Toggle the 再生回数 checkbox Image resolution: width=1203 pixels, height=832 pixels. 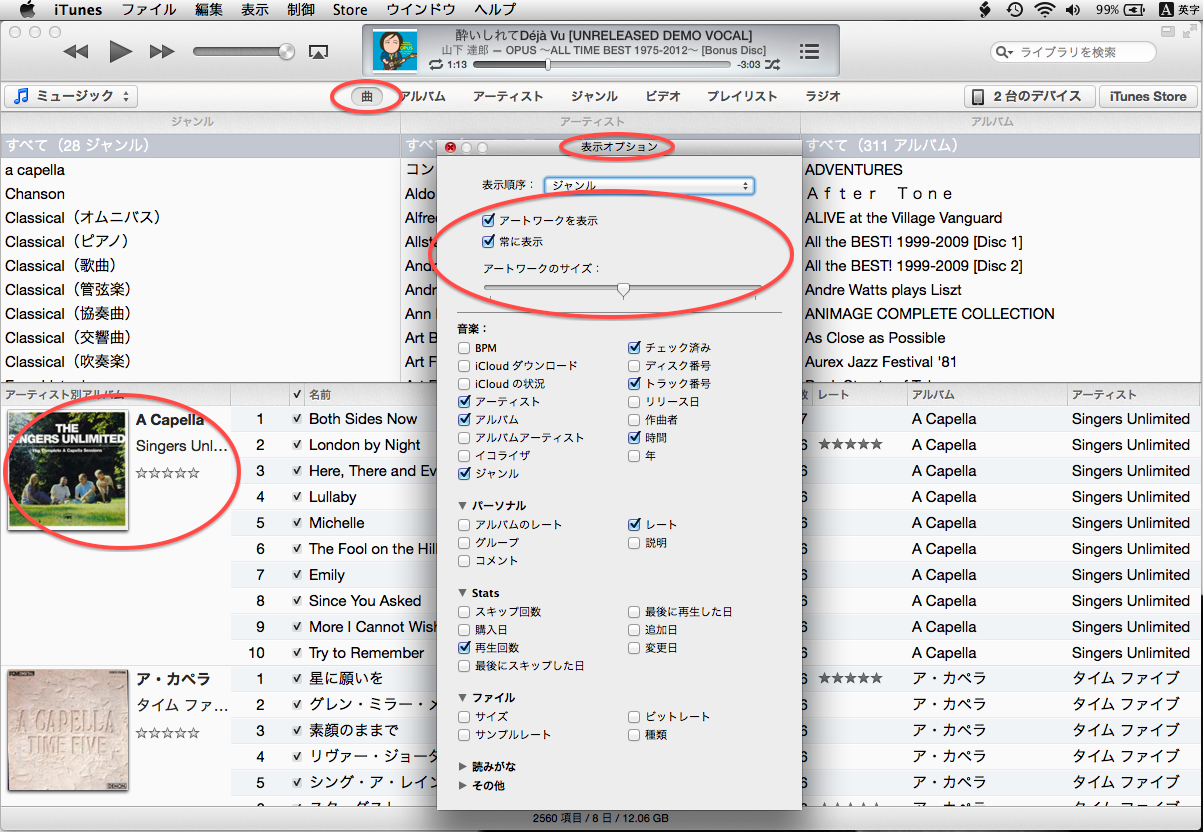pos(464,648)
